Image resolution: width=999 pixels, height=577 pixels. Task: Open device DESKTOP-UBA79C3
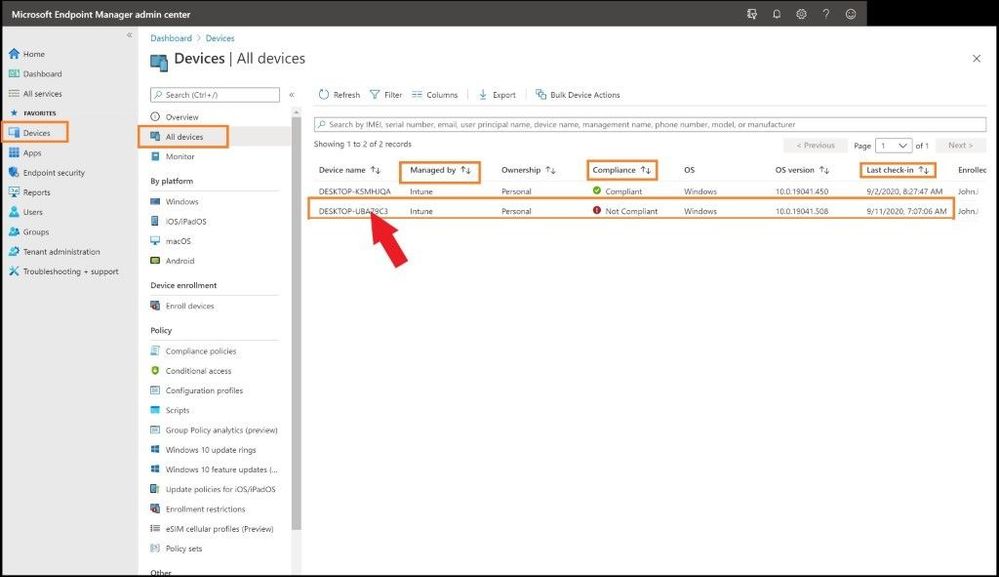coord(353,211)
